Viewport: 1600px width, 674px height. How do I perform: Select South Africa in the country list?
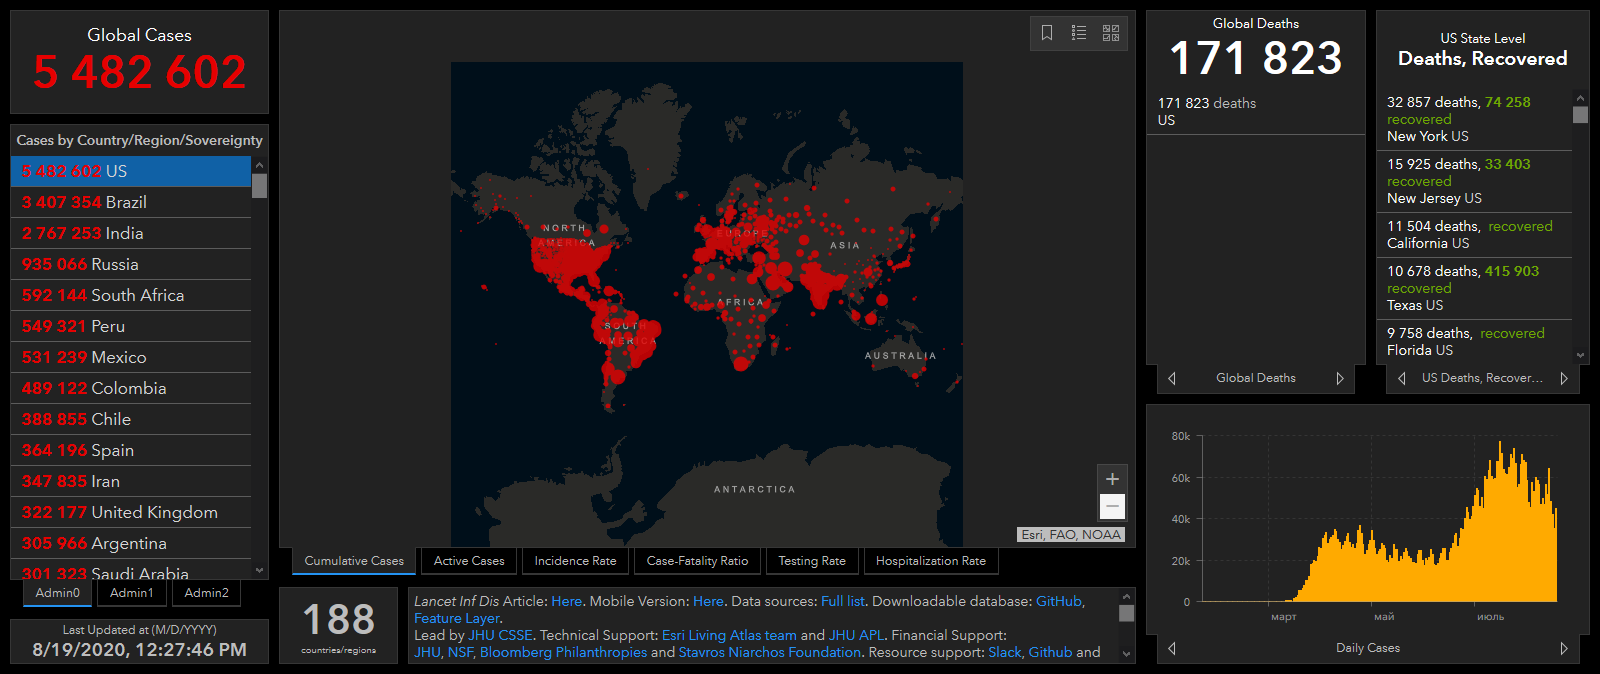pyautogui.click(x=131, y=295)
